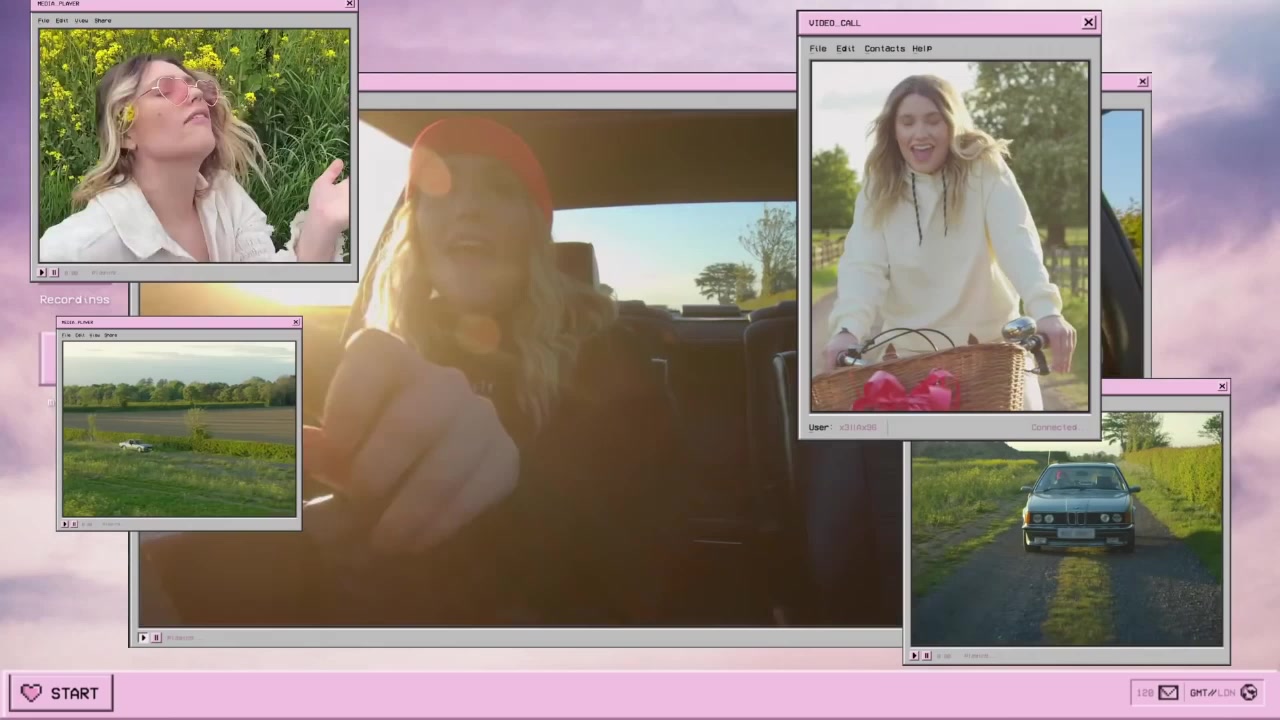Open Contacts menu in Video Call window
This screenshot has height=720, width=1280.
click(884, 48)
